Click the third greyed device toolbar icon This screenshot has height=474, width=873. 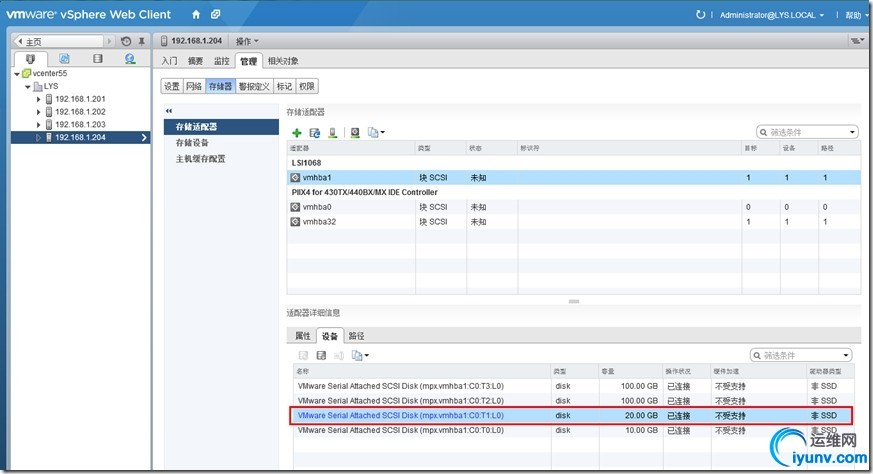click(x=339, y=355)
